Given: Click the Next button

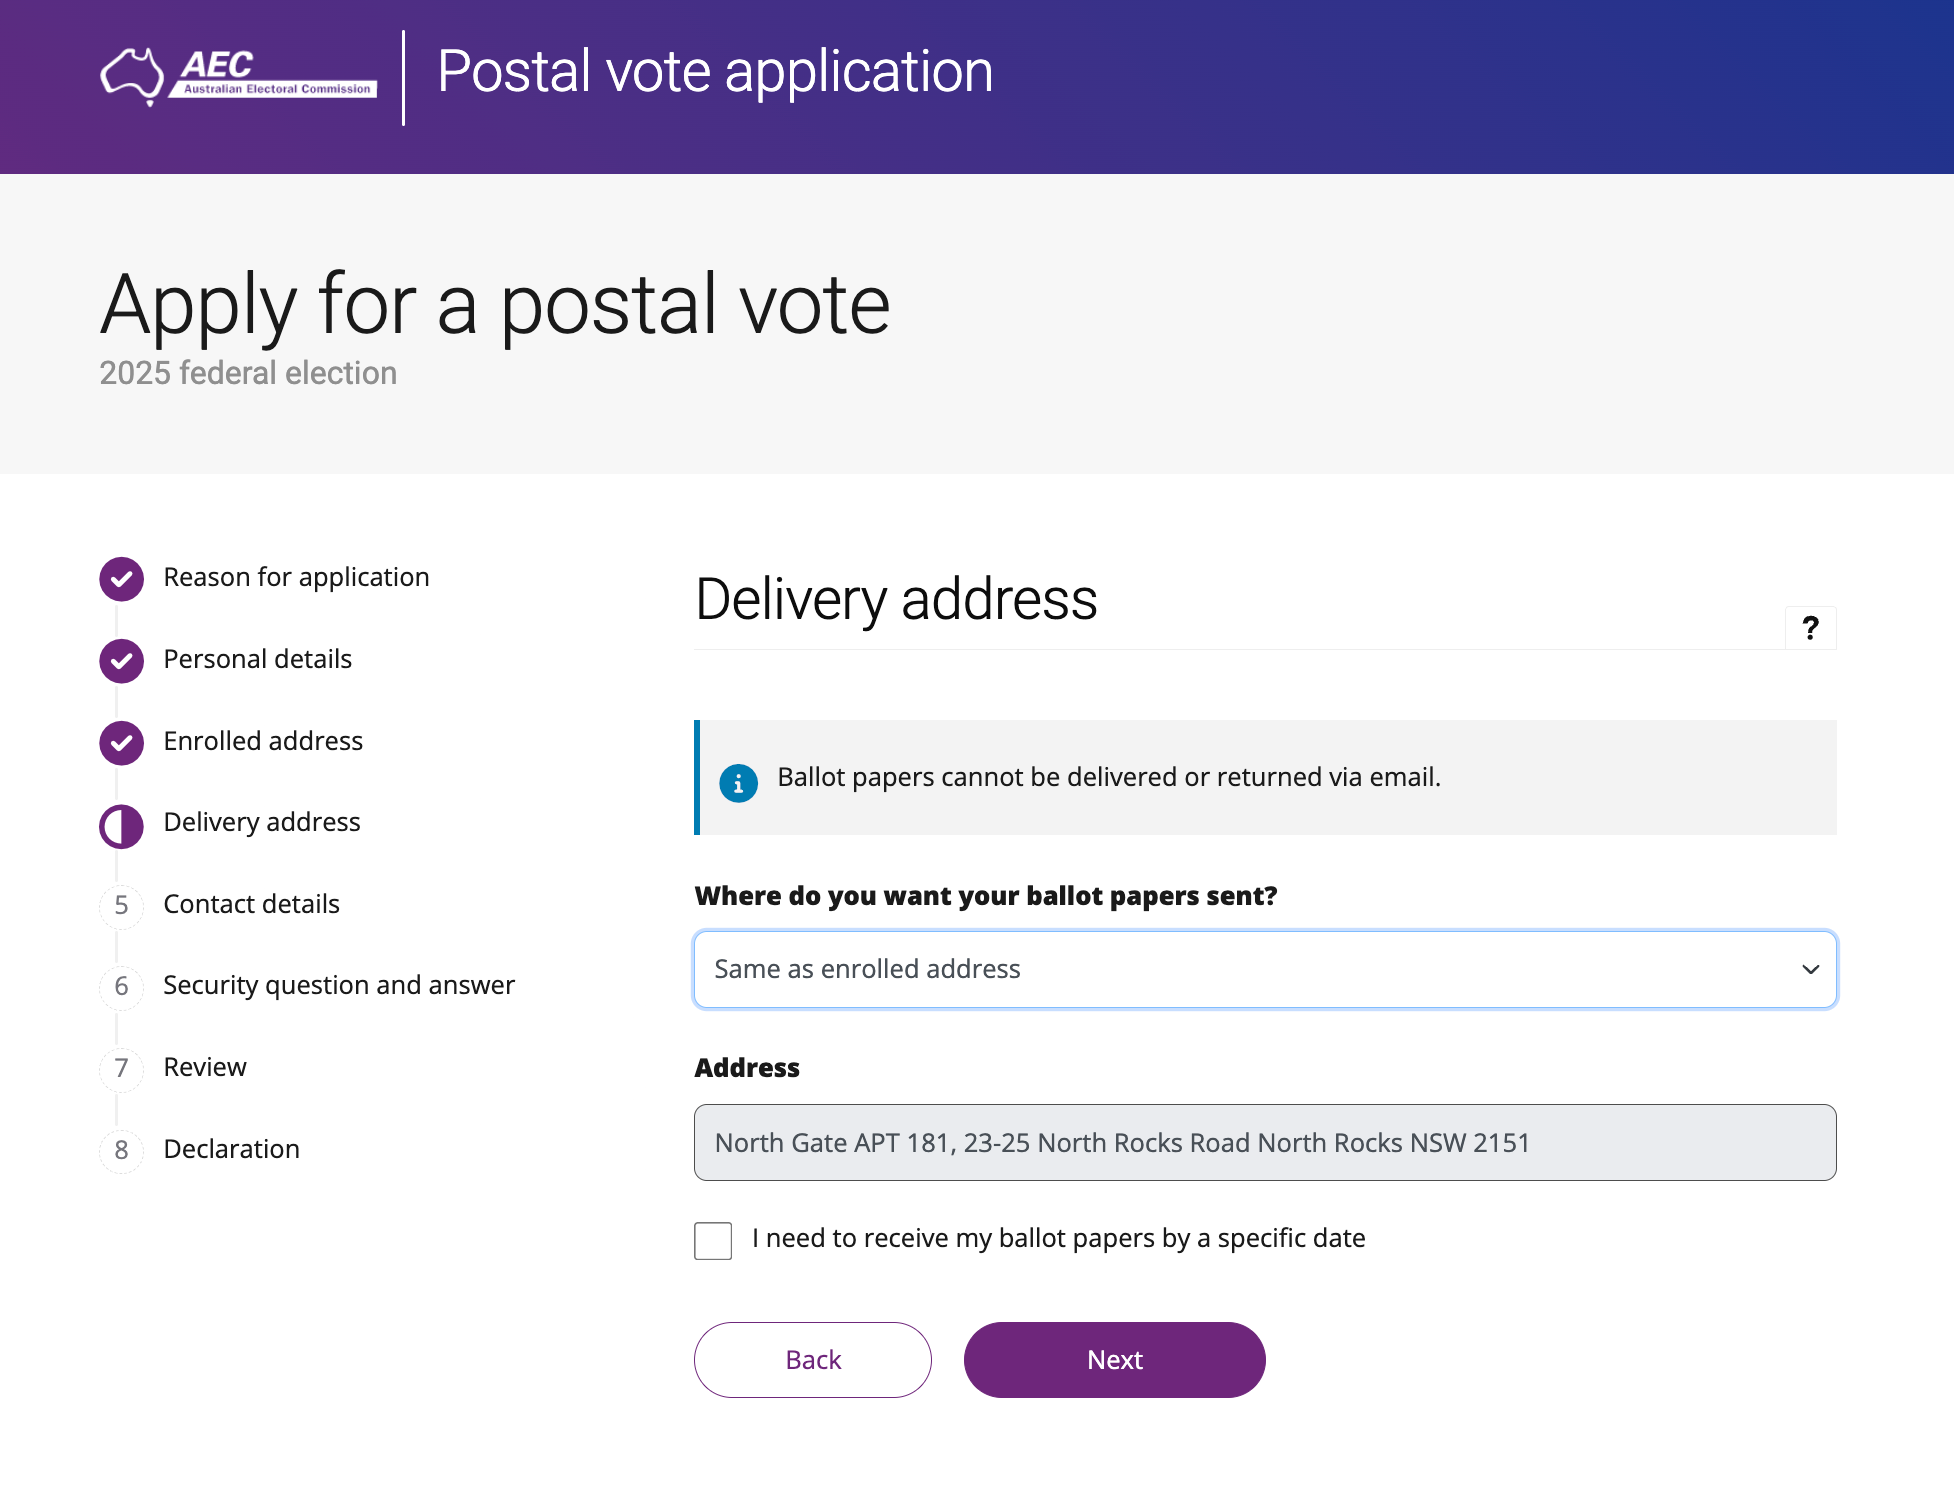Looking at the screenshot, I should (x=1114, y=1360).
